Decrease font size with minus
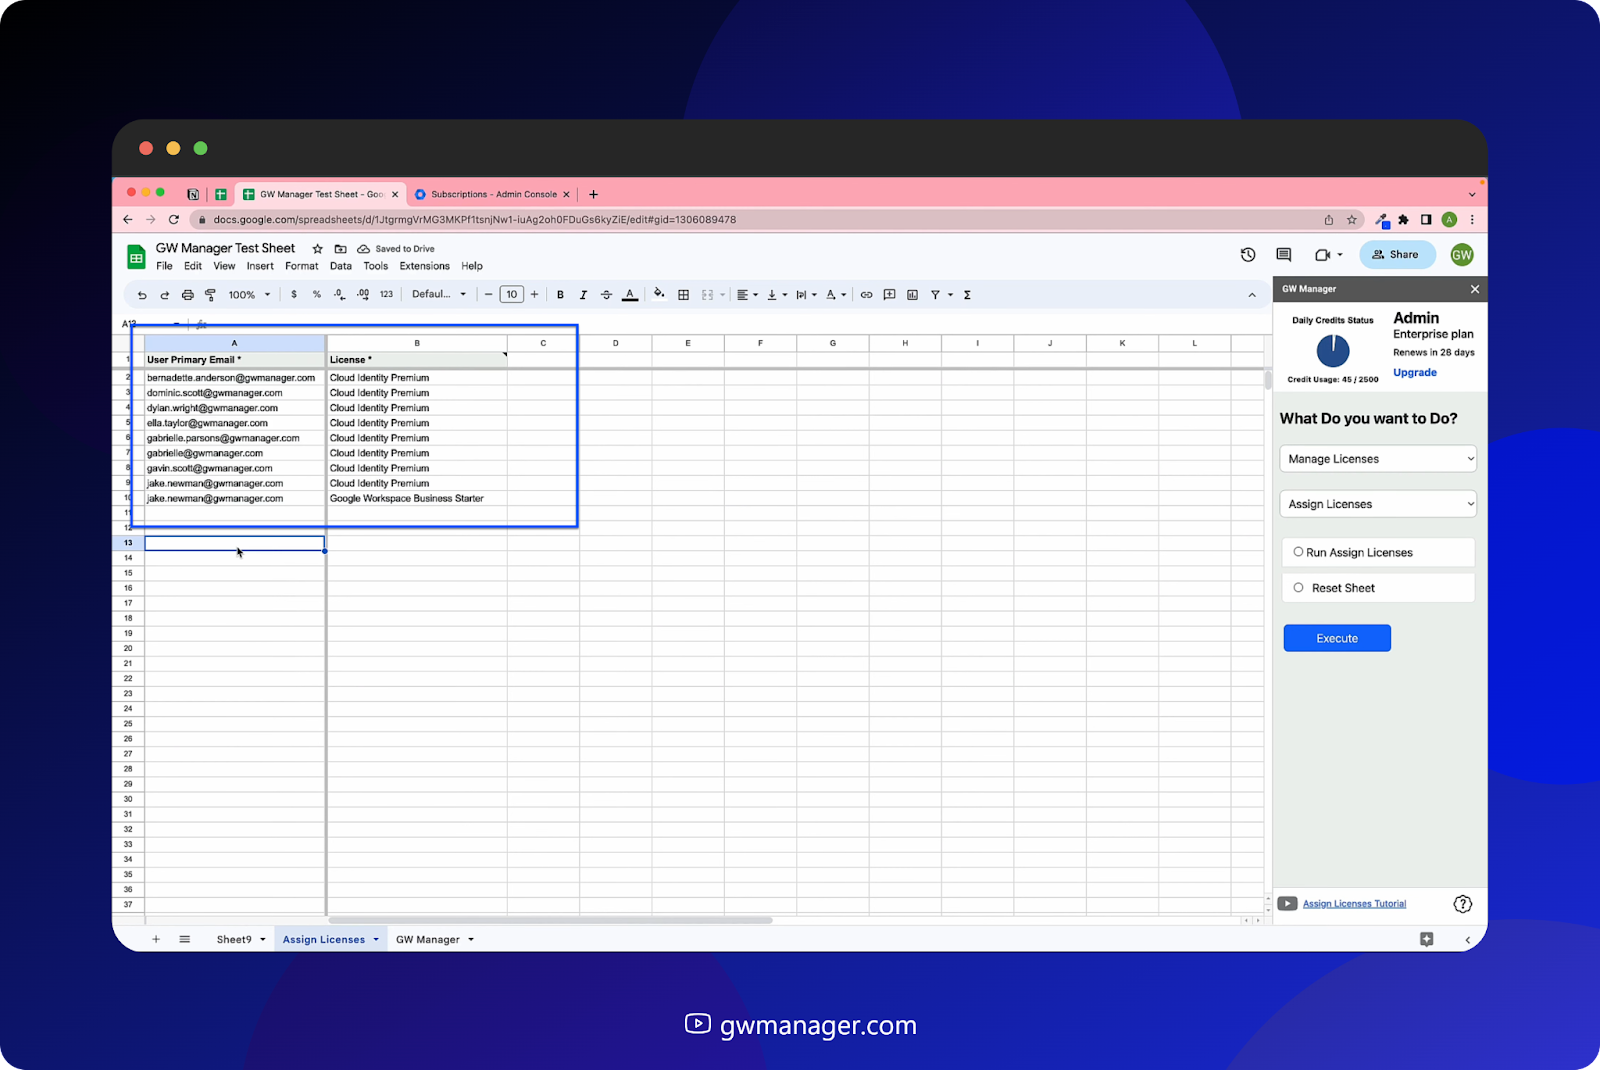 [488, 295]
